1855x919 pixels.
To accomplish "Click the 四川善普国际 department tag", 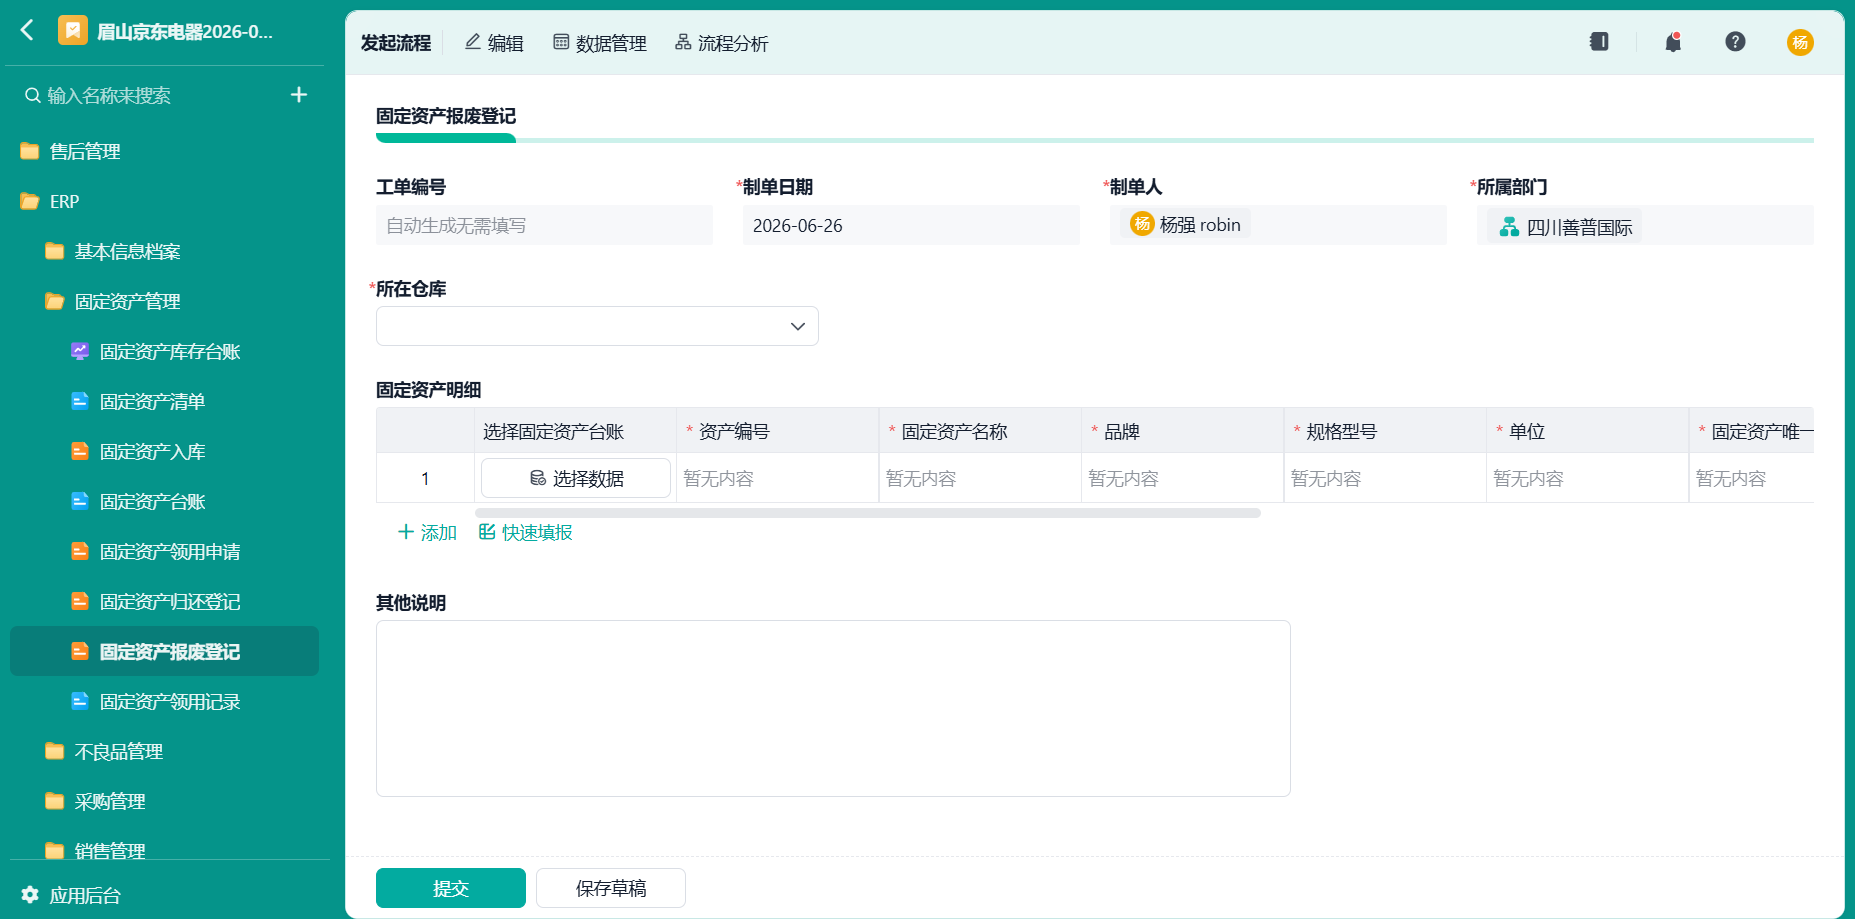I will point(1564,227).
